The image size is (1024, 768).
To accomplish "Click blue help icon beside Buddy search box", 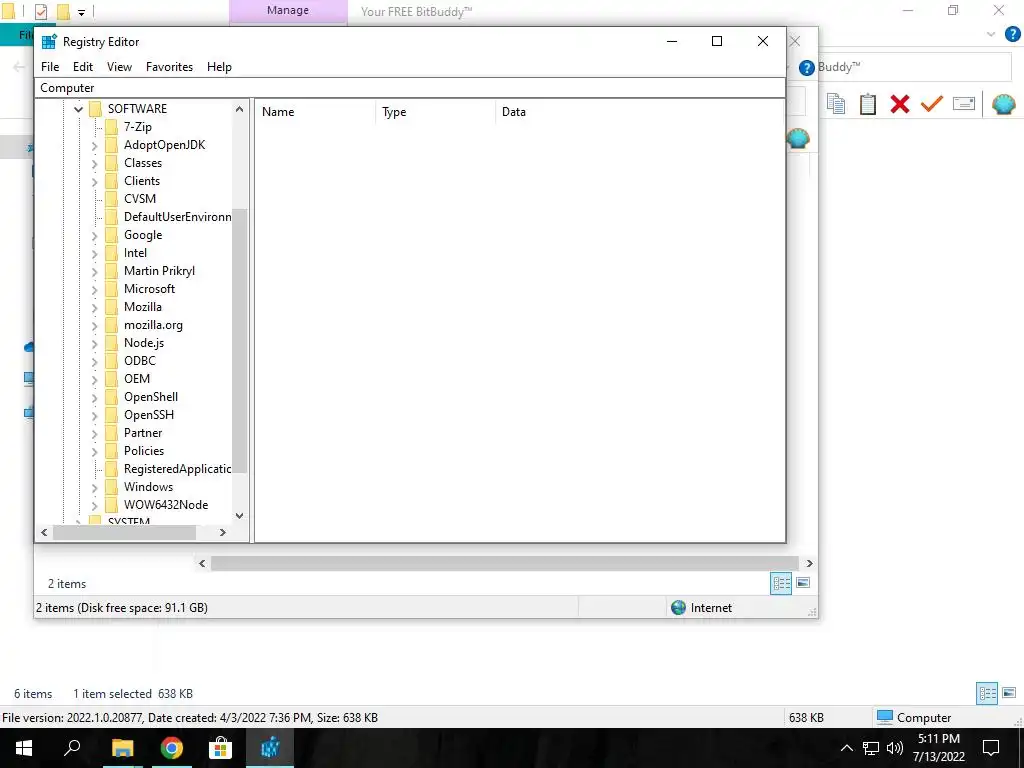I will point(807,68).
